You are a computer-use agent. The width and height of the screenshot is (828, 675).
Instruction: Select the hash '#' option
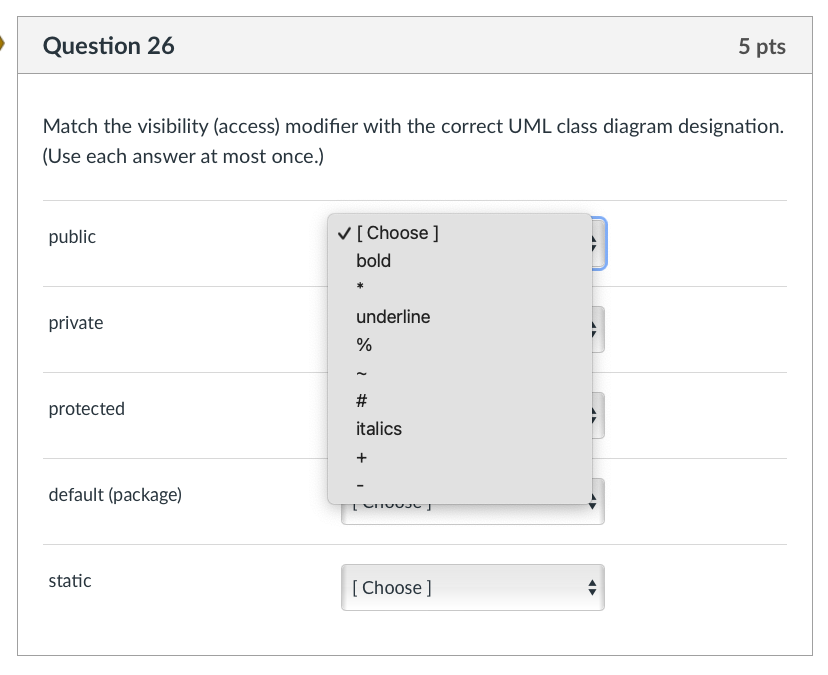pyautogui.click(x=363, y=401)
